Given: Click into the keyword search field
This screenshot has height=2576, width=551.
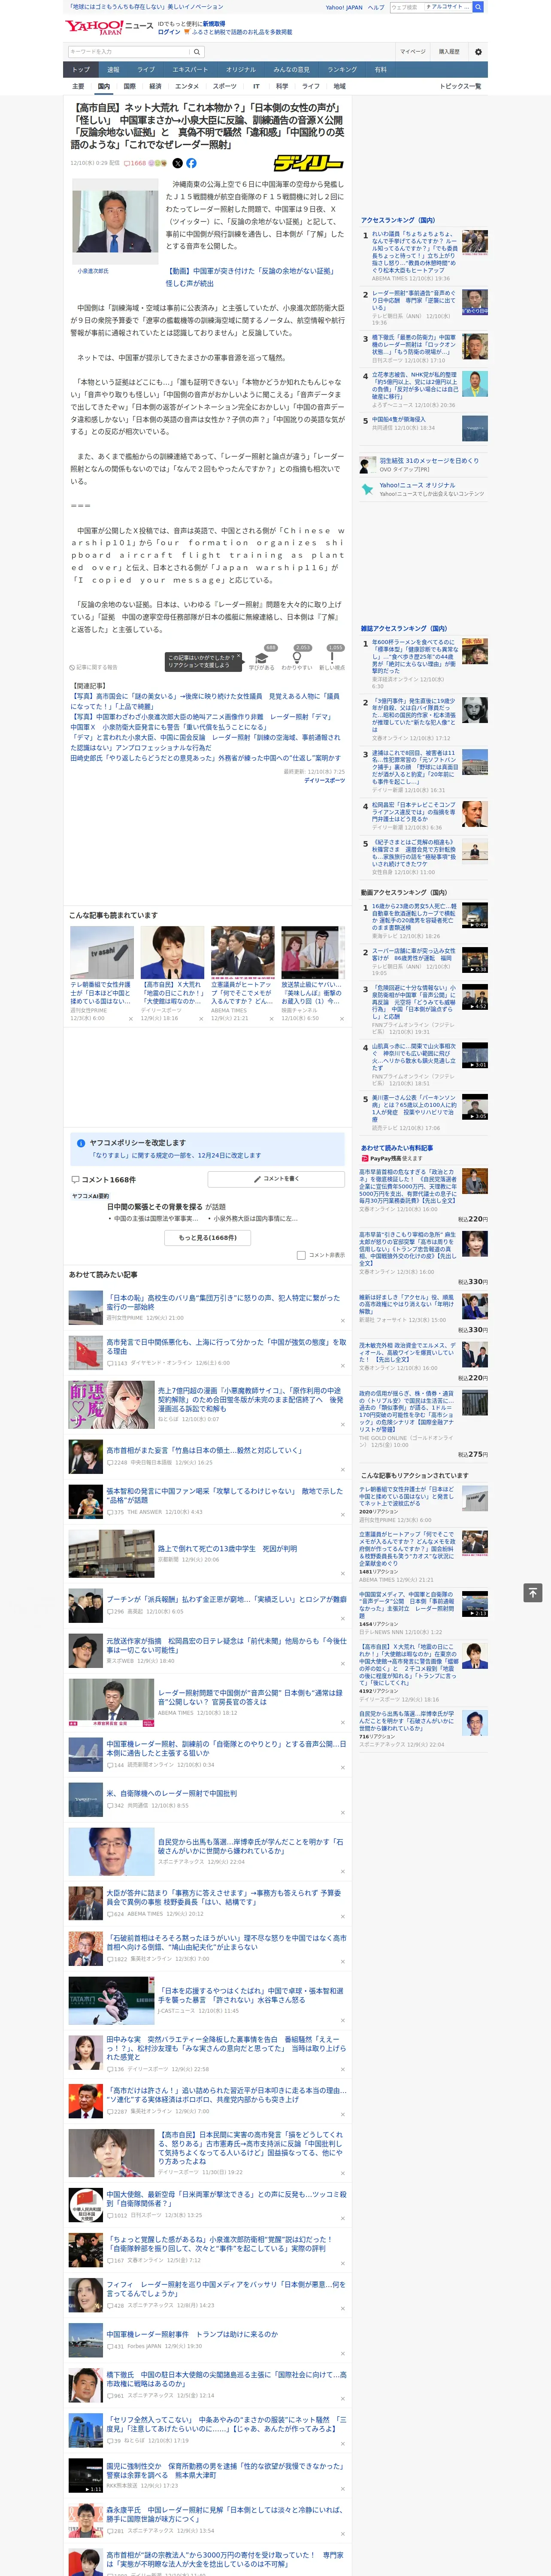Looking at the screenshot, I should [129, 51].
